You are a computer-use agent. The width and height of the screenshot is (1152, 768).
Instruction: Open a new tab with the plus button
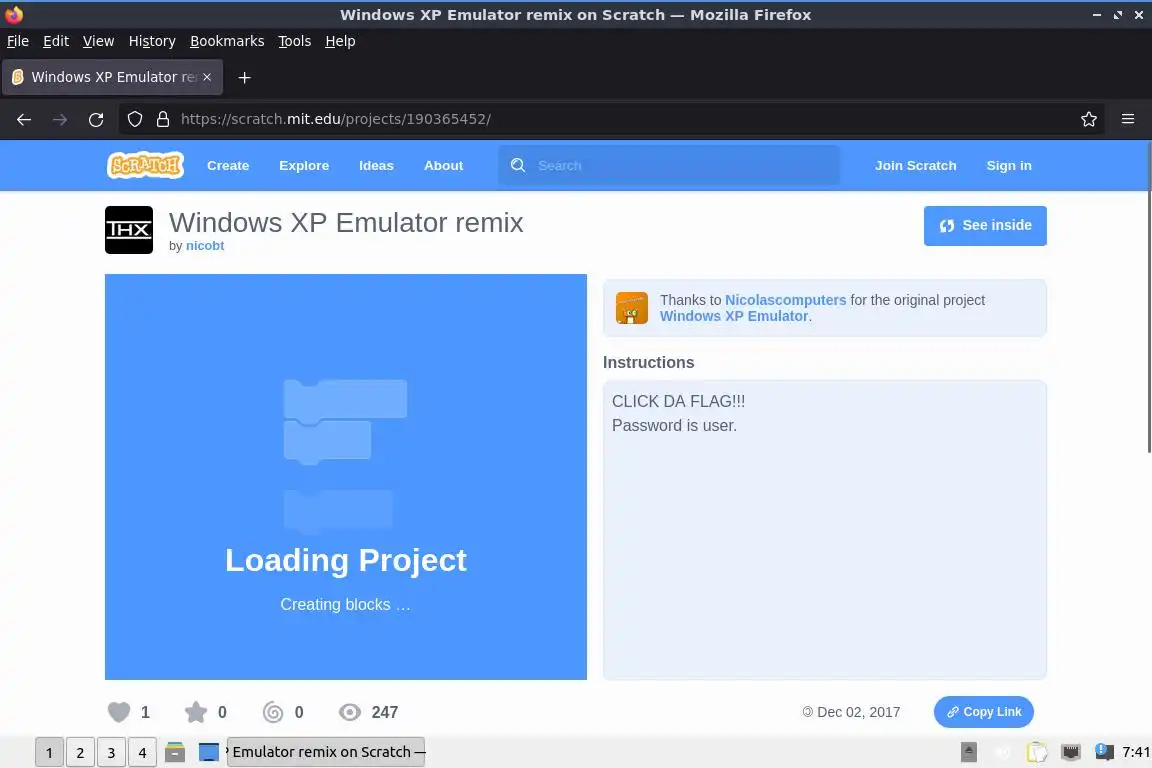pyautogui.click(x=245, y=77)
